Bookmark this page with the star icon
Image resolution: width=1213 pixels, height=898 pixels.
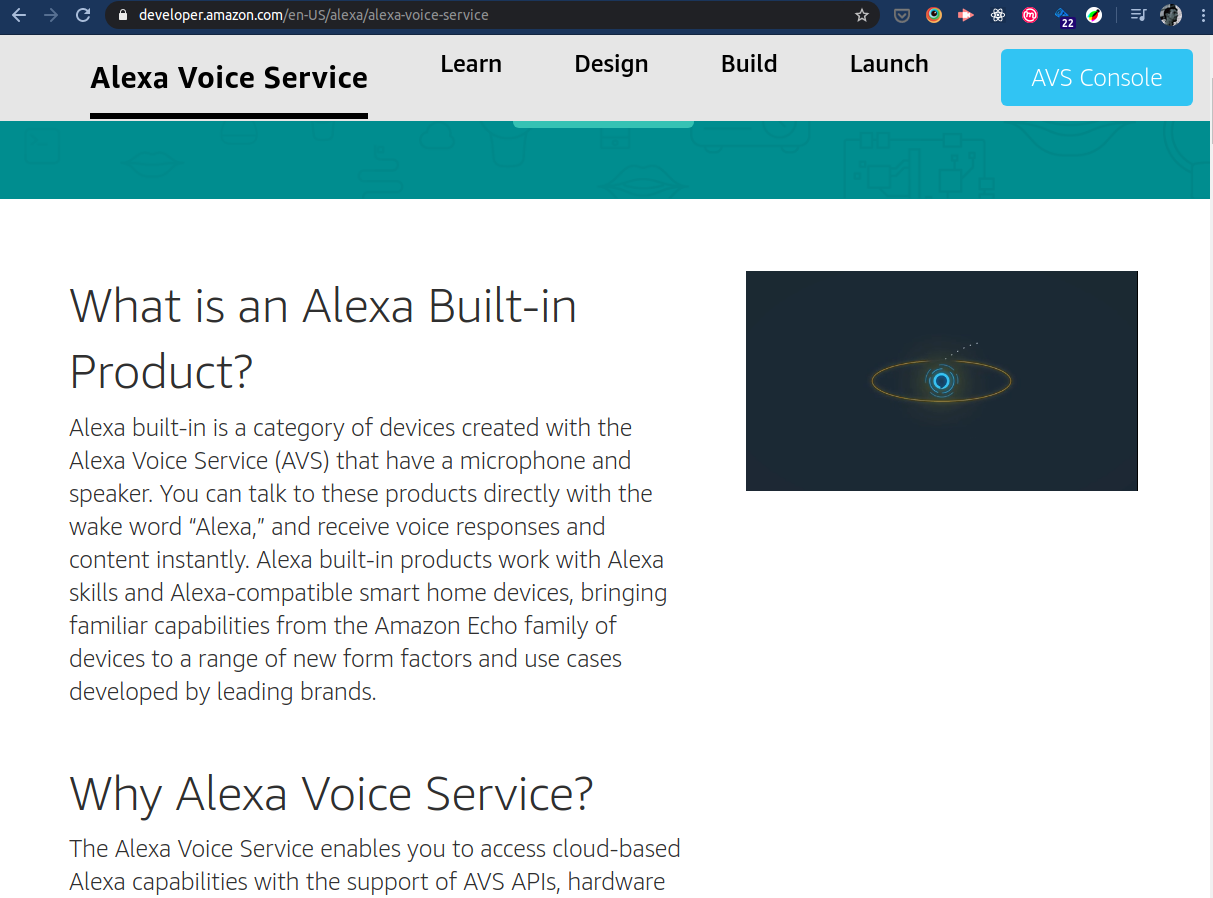point(862,15)
